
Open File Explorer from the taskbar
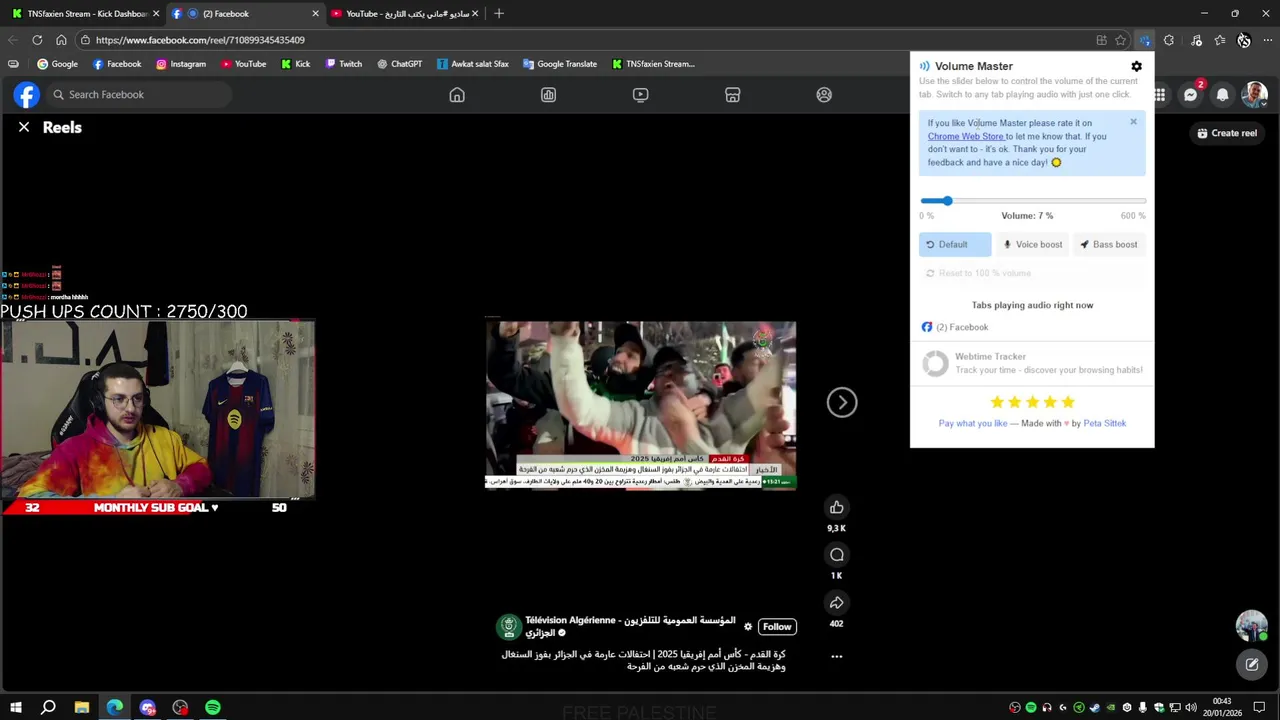tap(82, 707)
